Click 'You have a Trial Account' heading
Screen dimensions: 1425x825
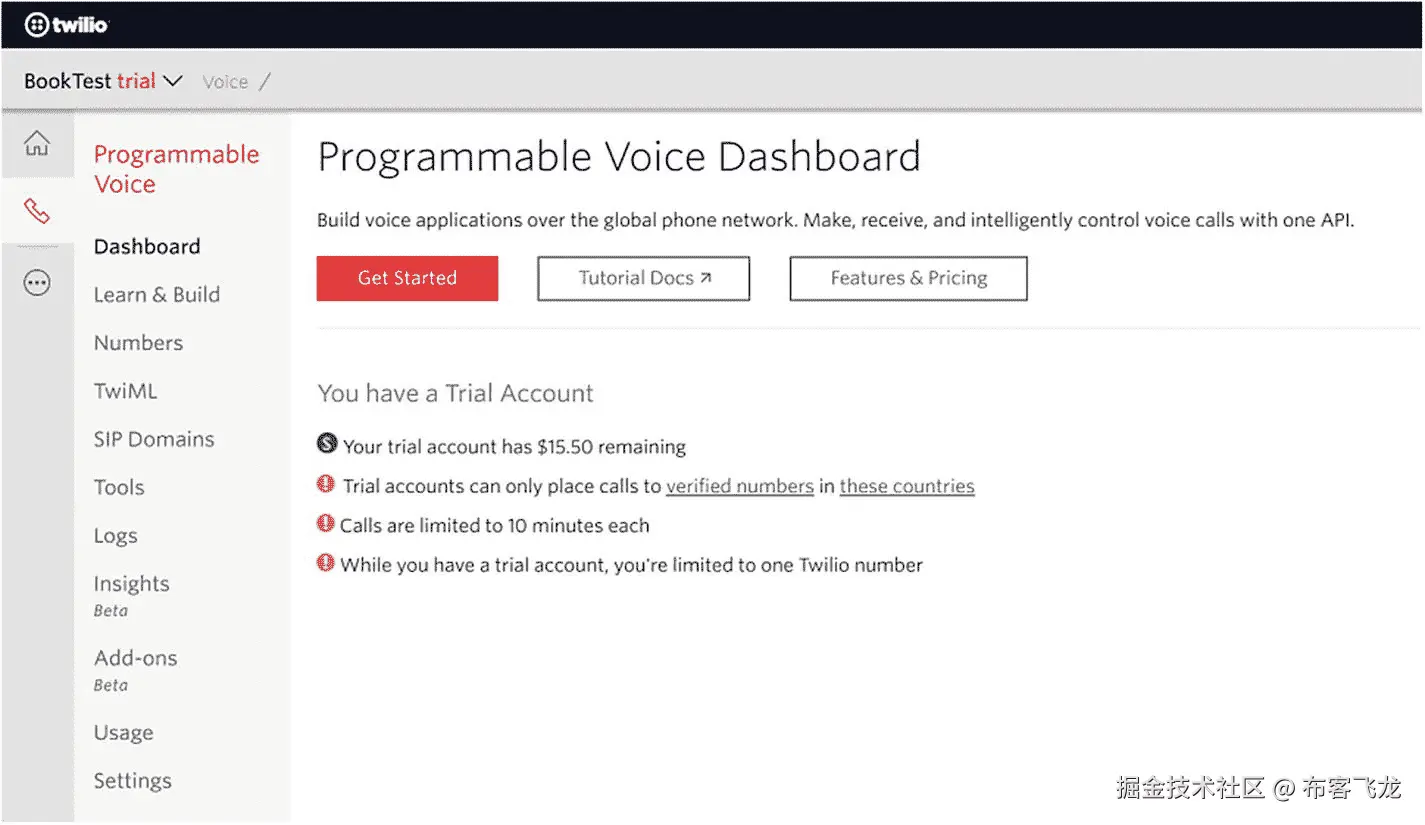[x=455, y=393]
